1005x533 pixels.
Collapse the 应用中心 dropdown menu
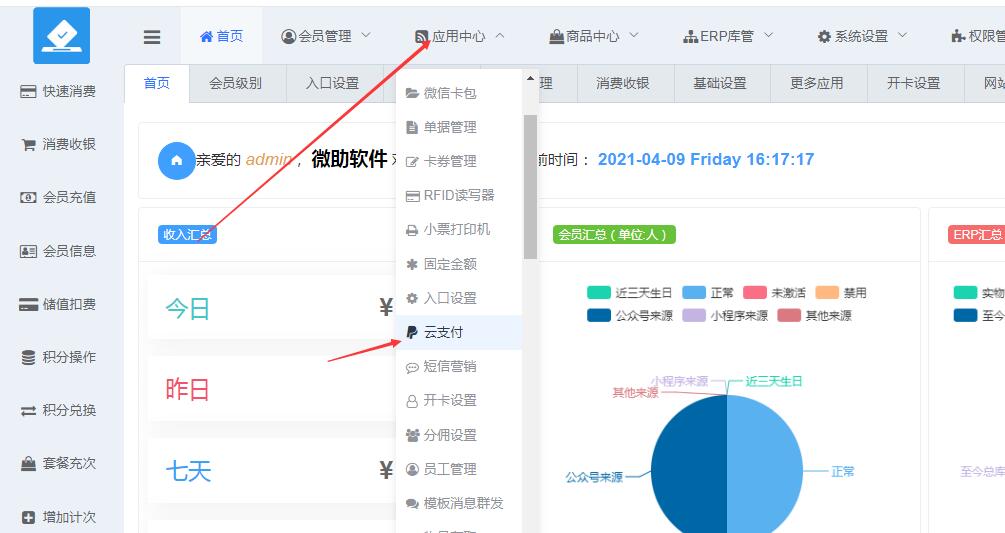[460, 36]
